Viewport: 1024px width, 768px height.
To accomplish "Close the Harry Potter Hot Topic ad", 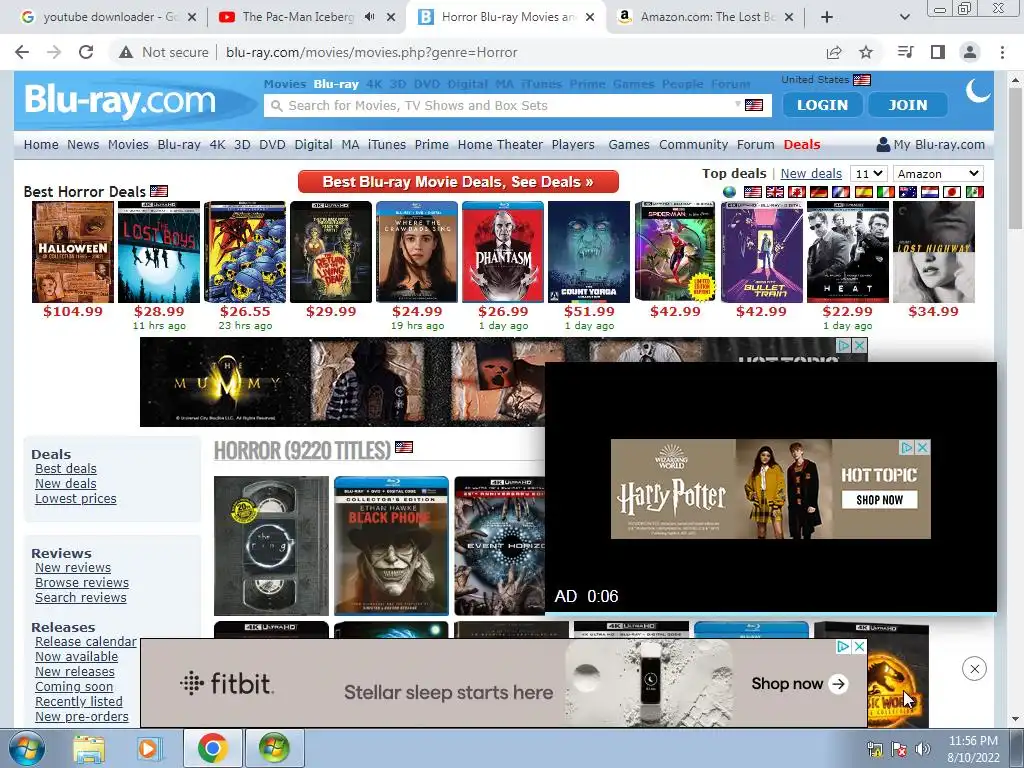I will click(922, 447).
